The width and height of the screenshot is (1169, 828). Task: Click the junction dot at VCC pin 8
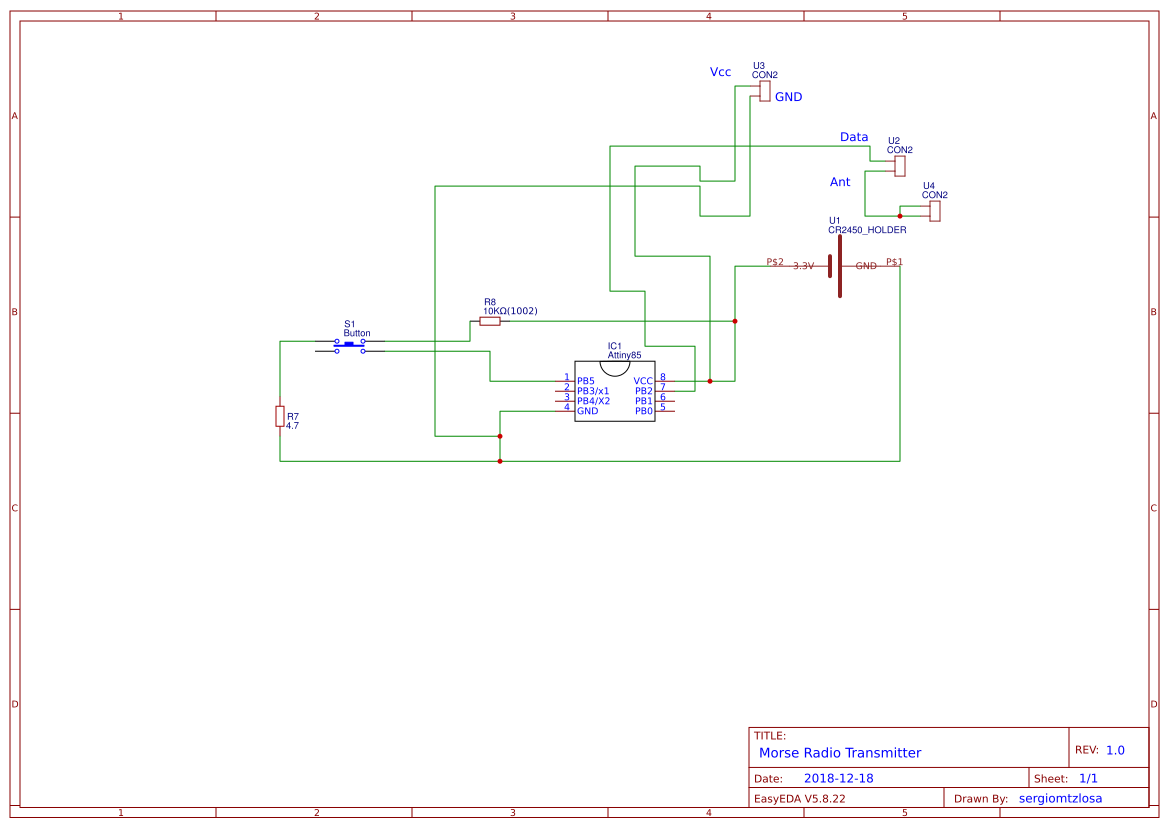(x=710, y=381)
